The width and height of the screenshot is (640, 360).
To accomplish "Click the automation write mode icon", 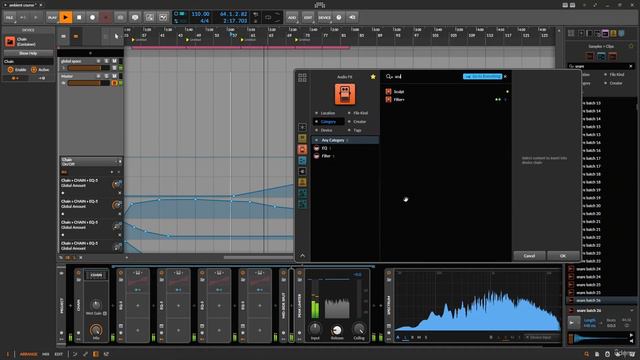I will tap(163, 18).
